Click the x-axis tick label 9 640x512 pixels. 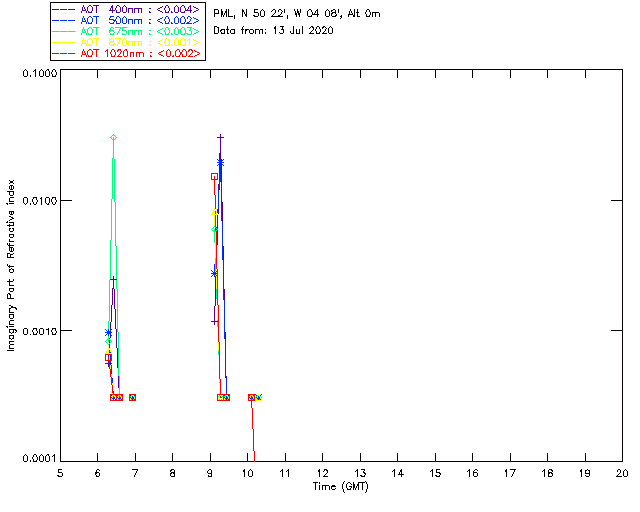210,473
